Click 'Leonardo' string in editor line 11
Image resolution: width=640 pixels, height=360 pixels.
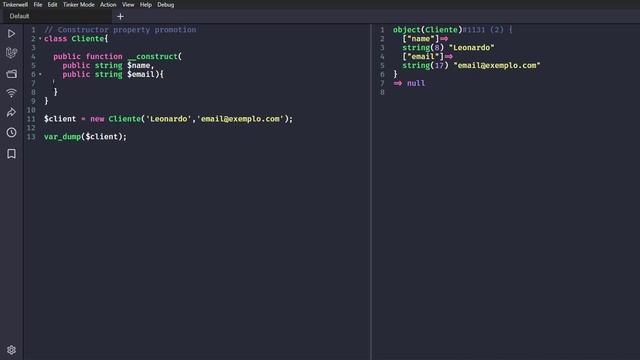click(x=169, y=119)
